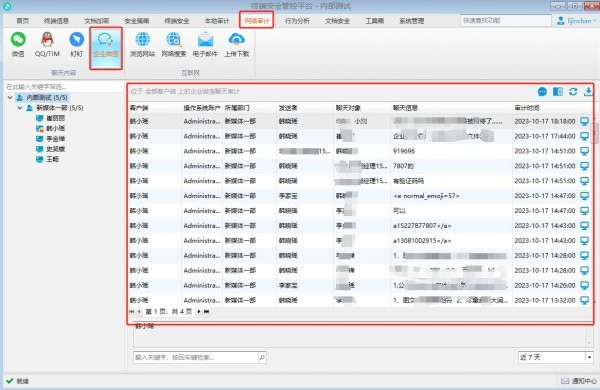Open the 通知中心 notification center
This screenshot has height=390, width=600.
(x=579, y=381)
